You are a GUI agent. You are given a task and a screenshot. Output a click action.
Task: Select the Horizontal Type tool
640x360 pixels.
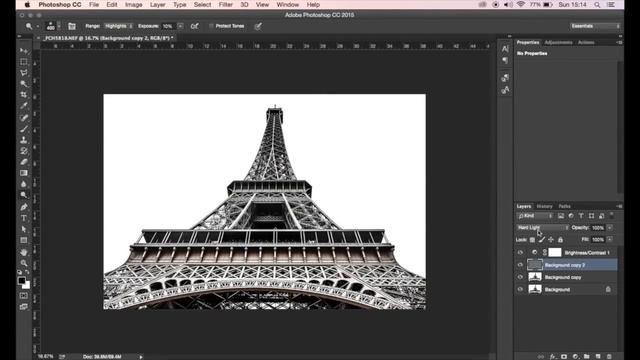[x=24, y=218]
